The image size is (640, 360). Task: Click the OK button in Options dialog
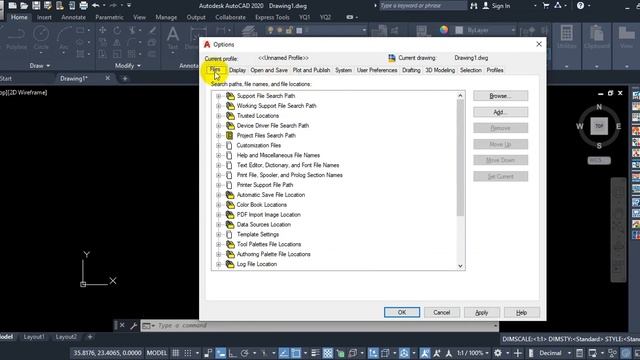click(x=402, y=312)
